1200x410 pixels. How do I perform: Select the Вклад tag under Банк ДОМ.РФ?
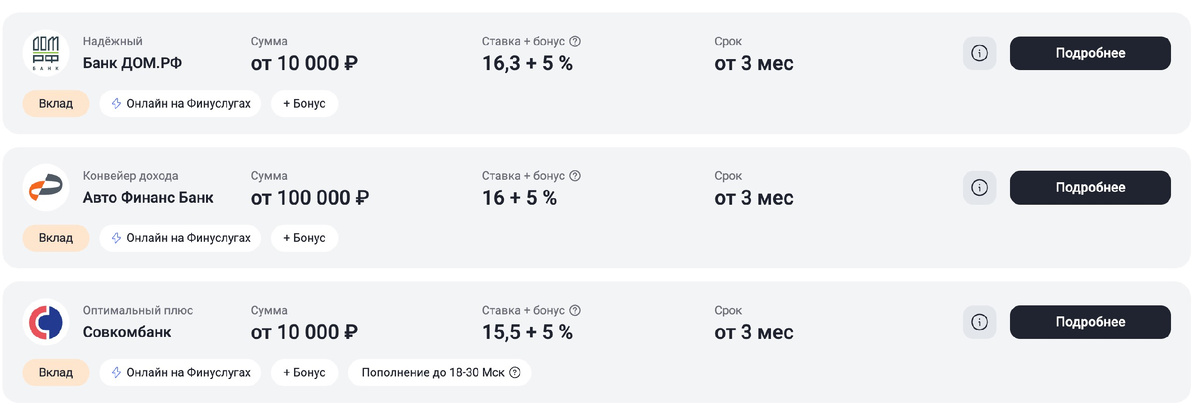pos(56,104)
